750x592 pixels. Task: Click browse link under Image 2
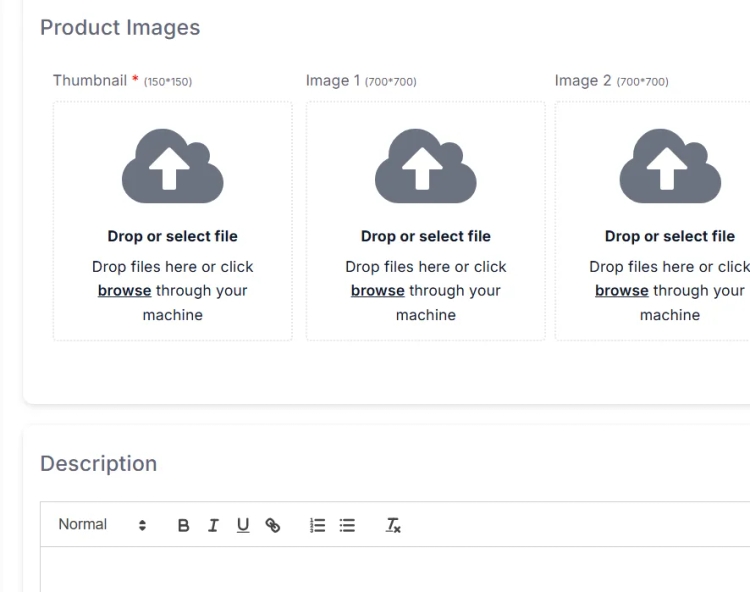pos(621,291)
